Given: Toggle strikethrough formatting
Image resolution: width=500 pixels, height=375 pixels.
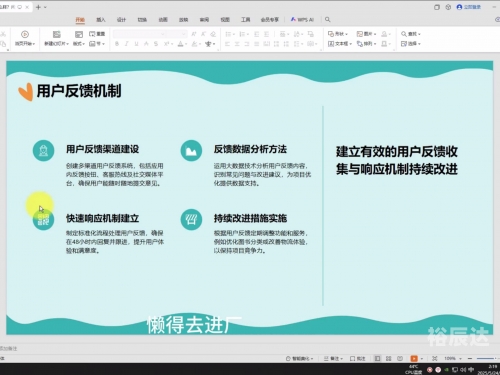Looking at the screenshot, I should pyautogui.click(x=146, y=44).
